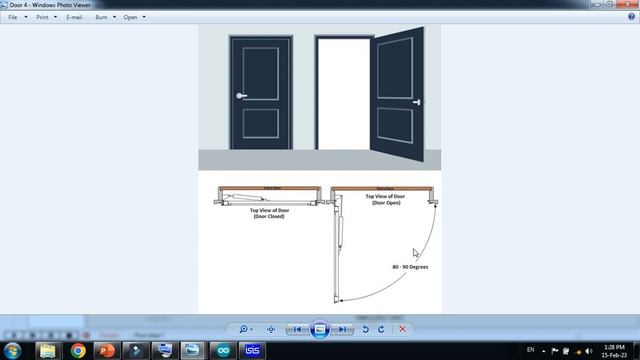Go to the previous photo
This screenshot has width=640, height=360.
tap(297, 329)
